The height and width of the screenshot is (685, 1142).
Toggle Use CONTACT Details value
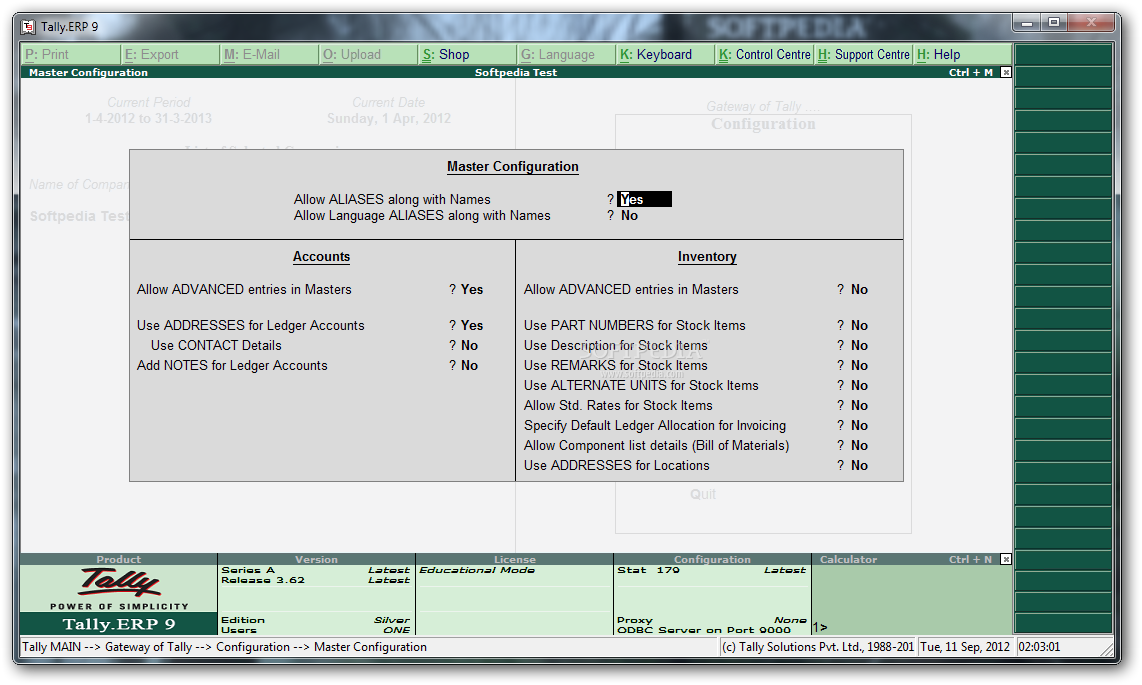pos(470,346)
